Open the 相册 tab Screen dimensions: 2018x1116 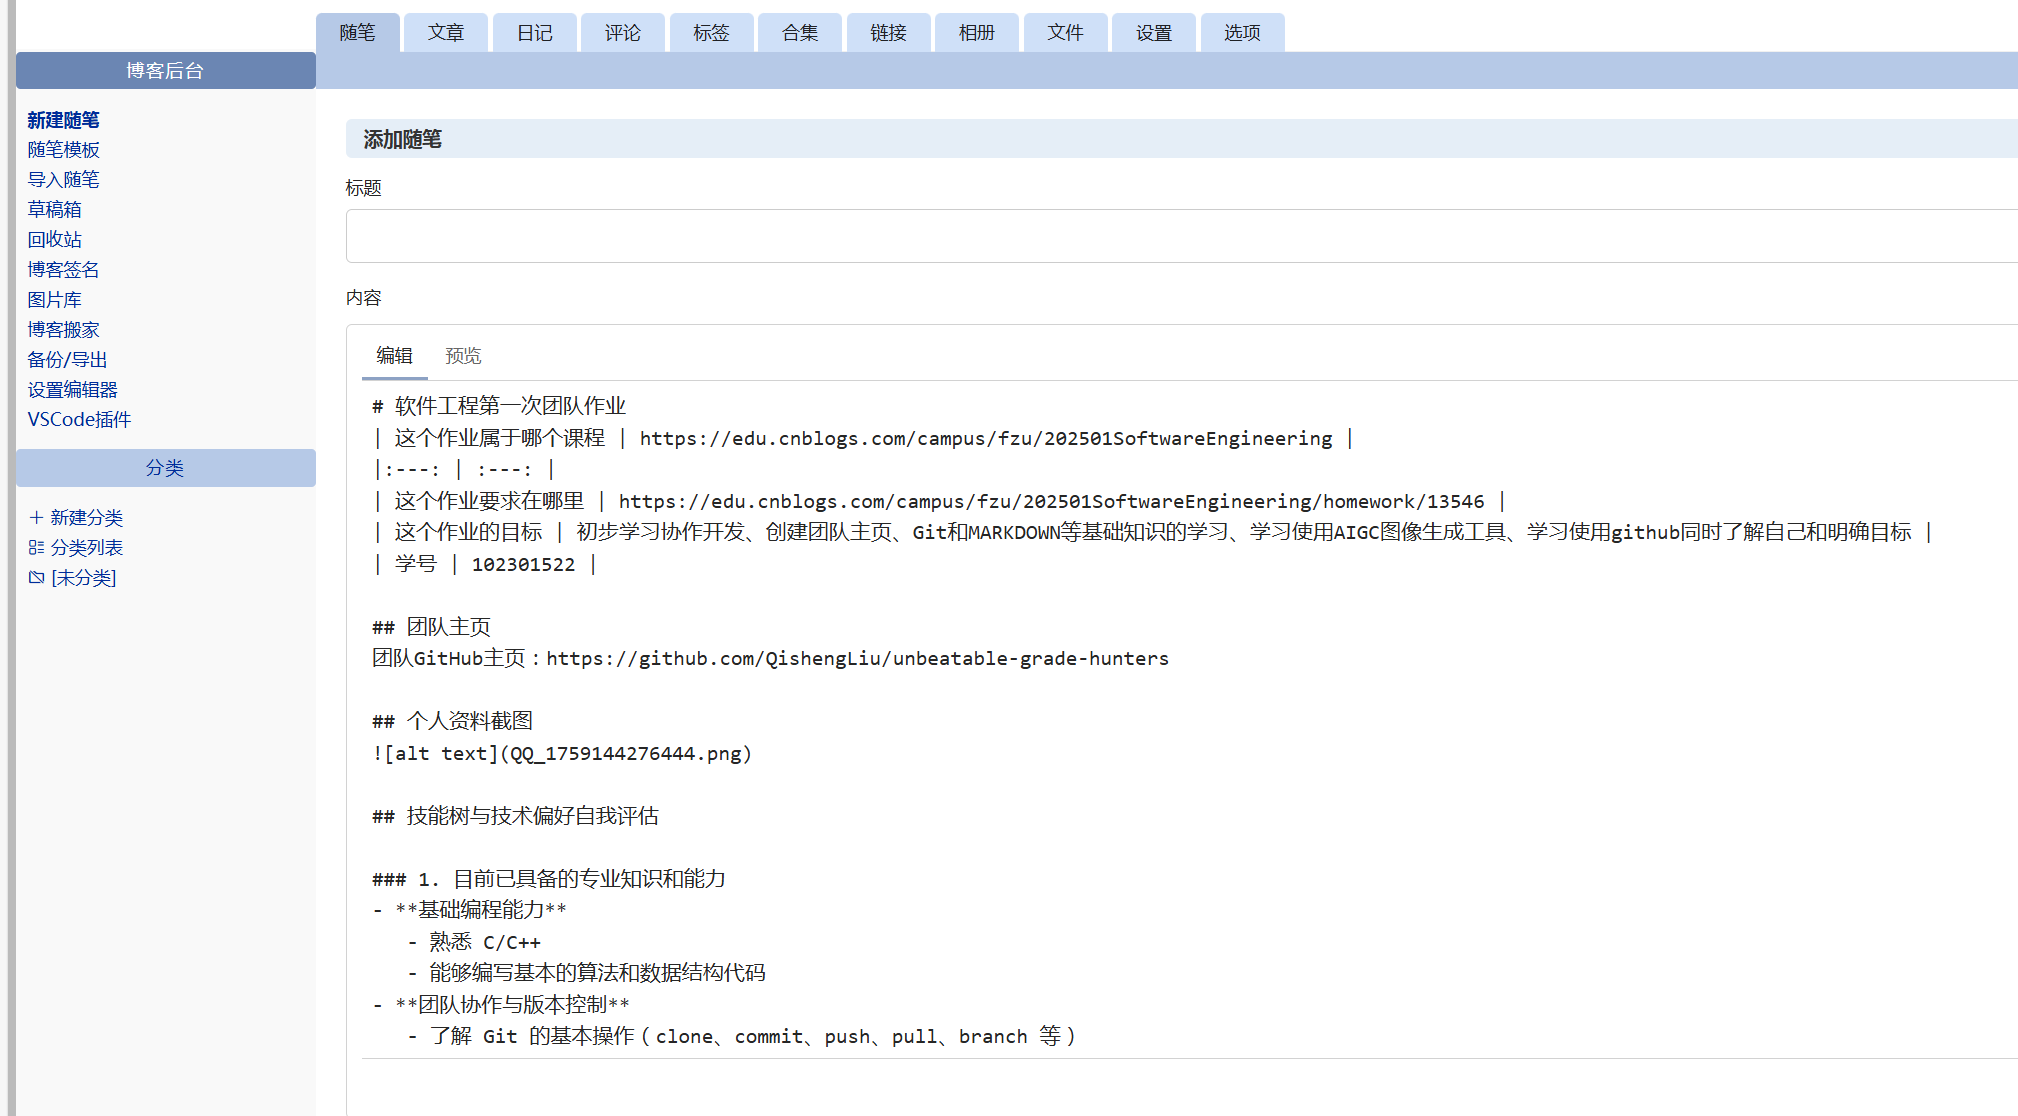976,32
